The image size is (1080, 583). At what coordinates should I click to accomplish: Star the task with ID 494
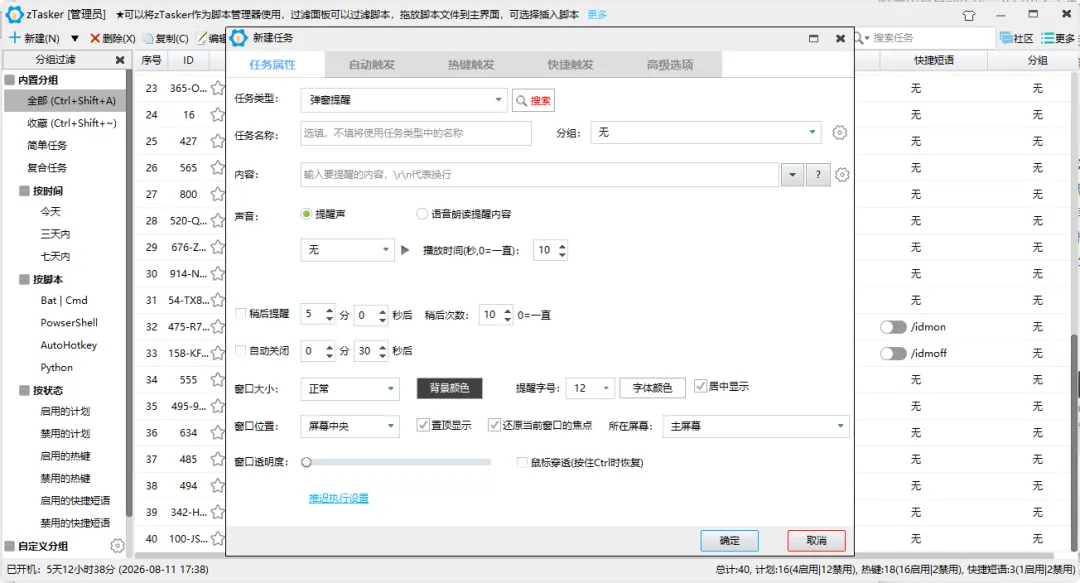pos(218,486)
